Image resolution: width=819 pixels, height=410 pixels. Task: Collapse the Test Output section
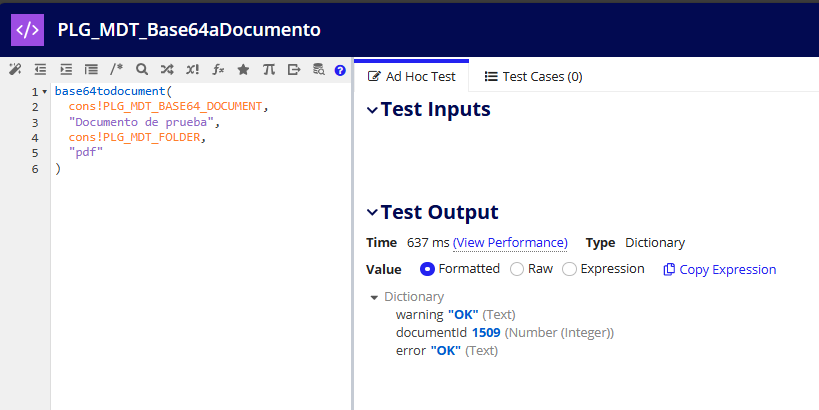[372, 212]
